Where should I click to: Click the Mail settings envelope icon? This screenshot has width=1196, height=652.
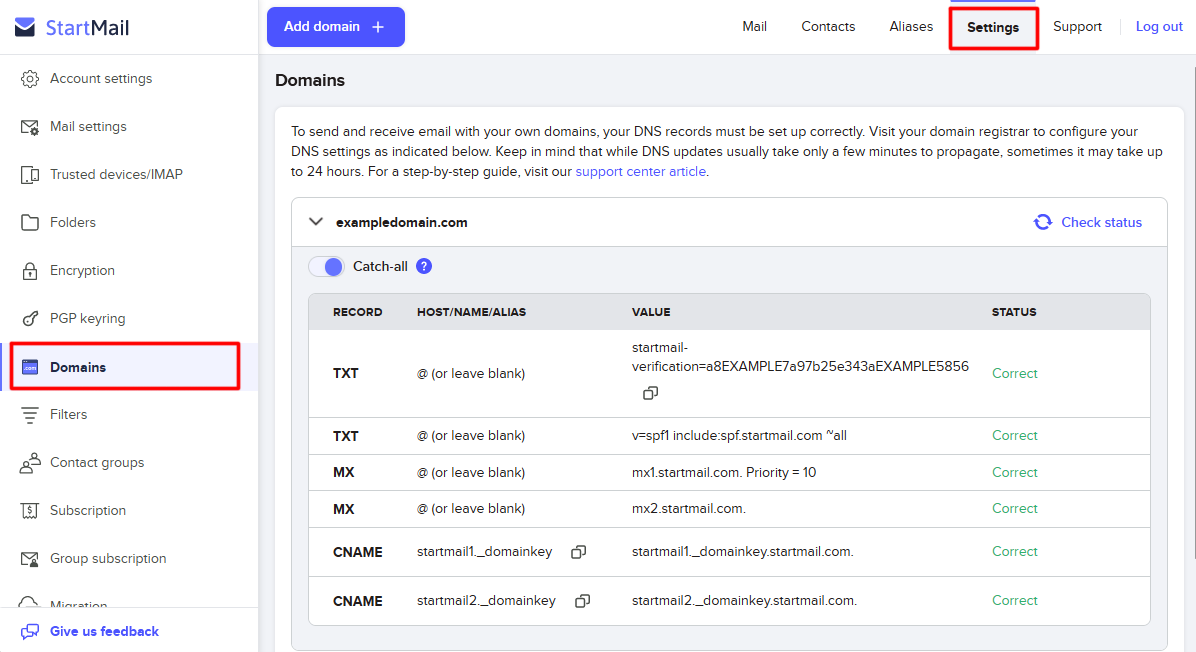(x=30, y=127)
